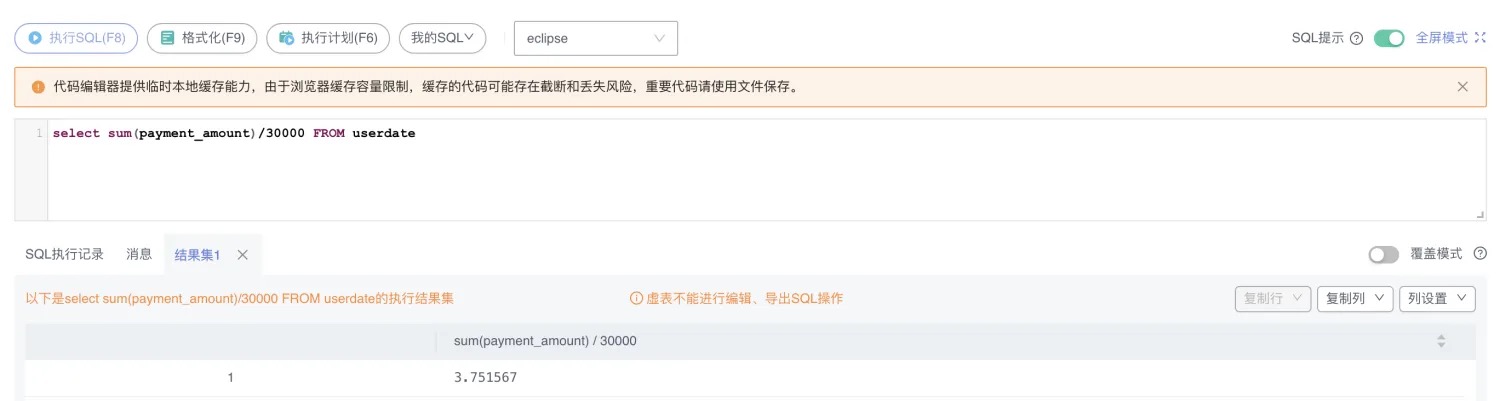
Task: Close the 结果集1 tab
Action: pos(242,255)
